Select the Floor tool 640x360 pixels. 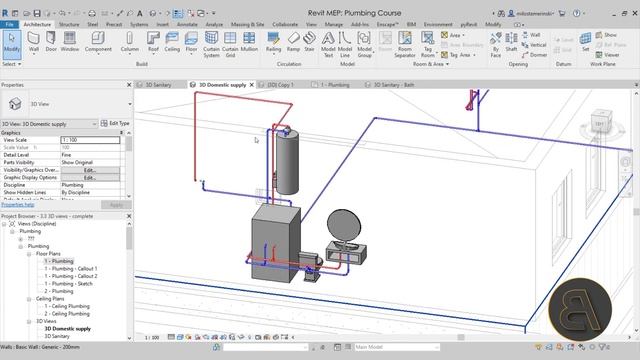point(191,42)
